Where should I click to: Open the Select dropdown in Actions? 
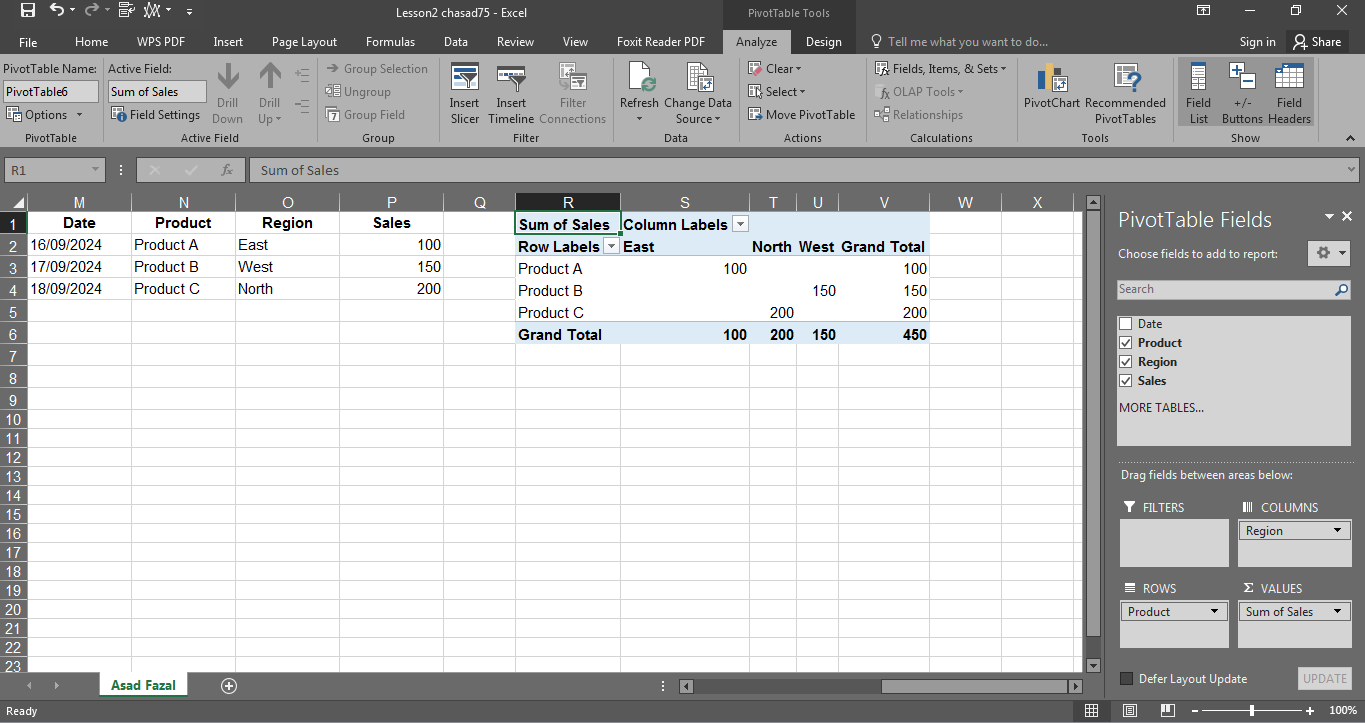[777, 92]
